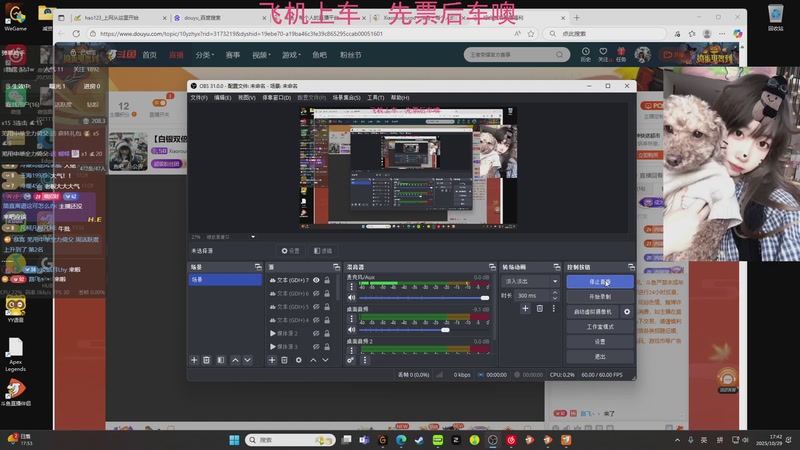Open the 编辑(E) menu

222,97
